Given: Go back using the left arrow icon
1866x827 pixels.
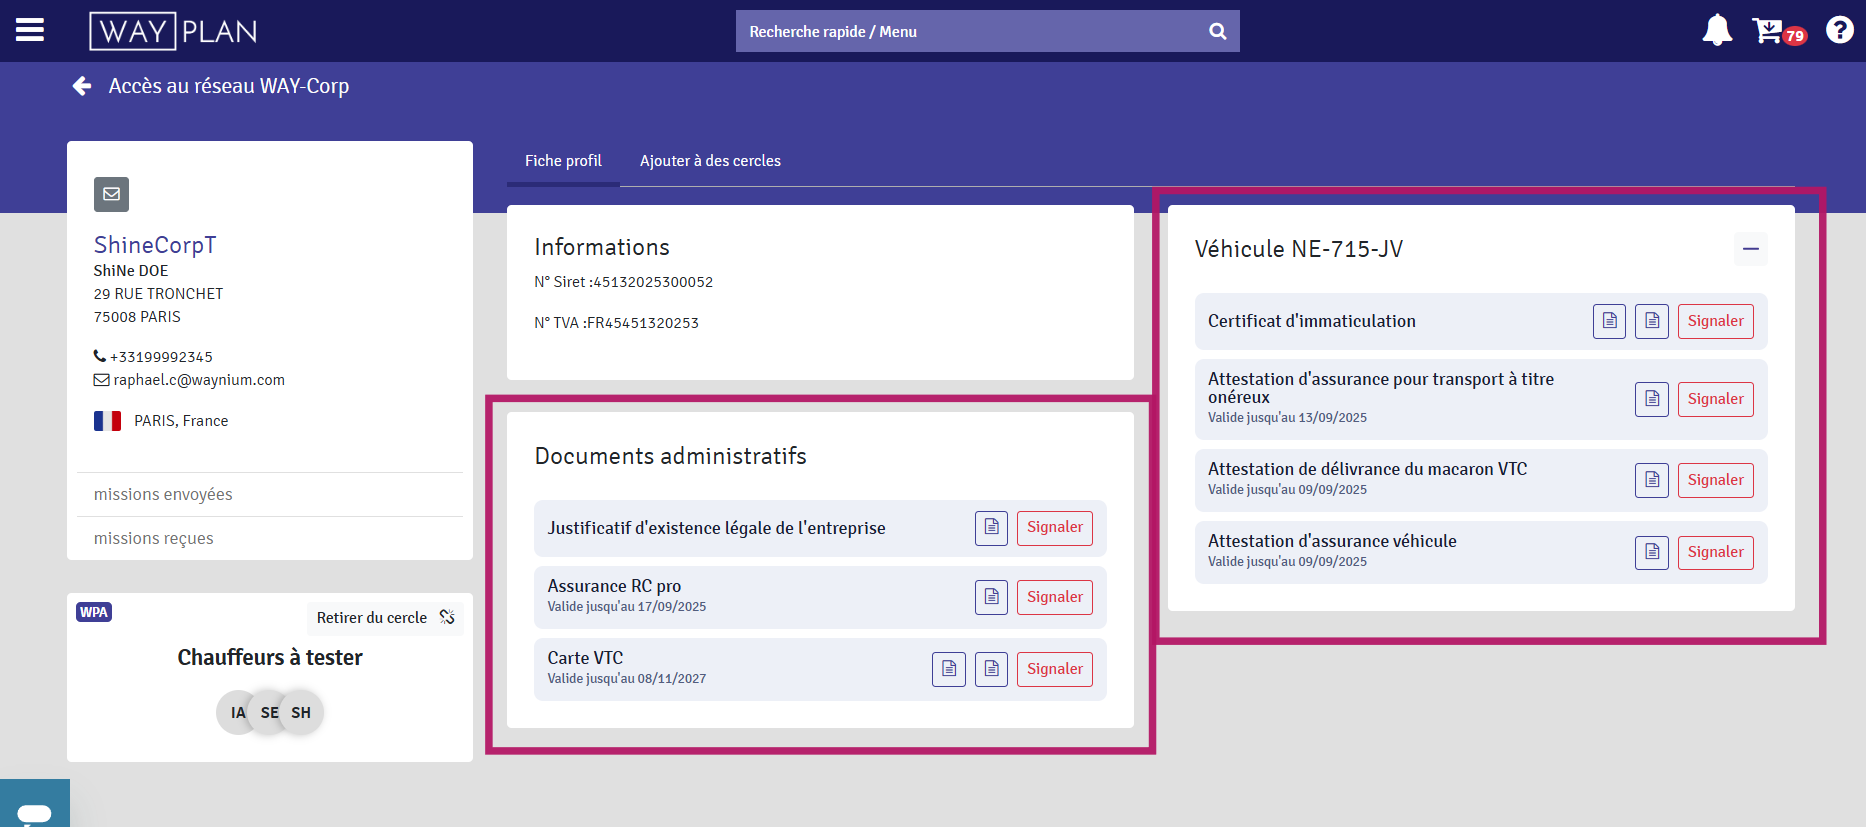Looking at the screenshot, I should pos(82,86).
